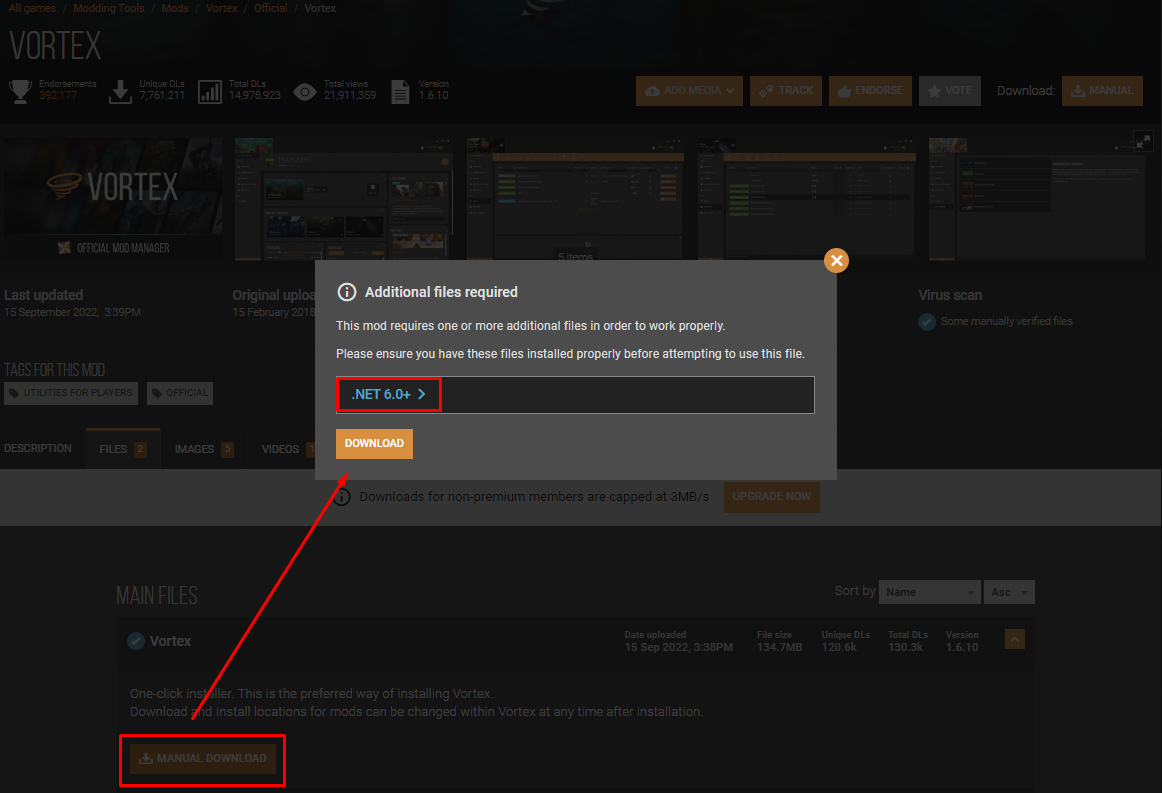Select the Utilities for Players tag
This screenshot has width=1162, height=793.
tap(70, 393)
